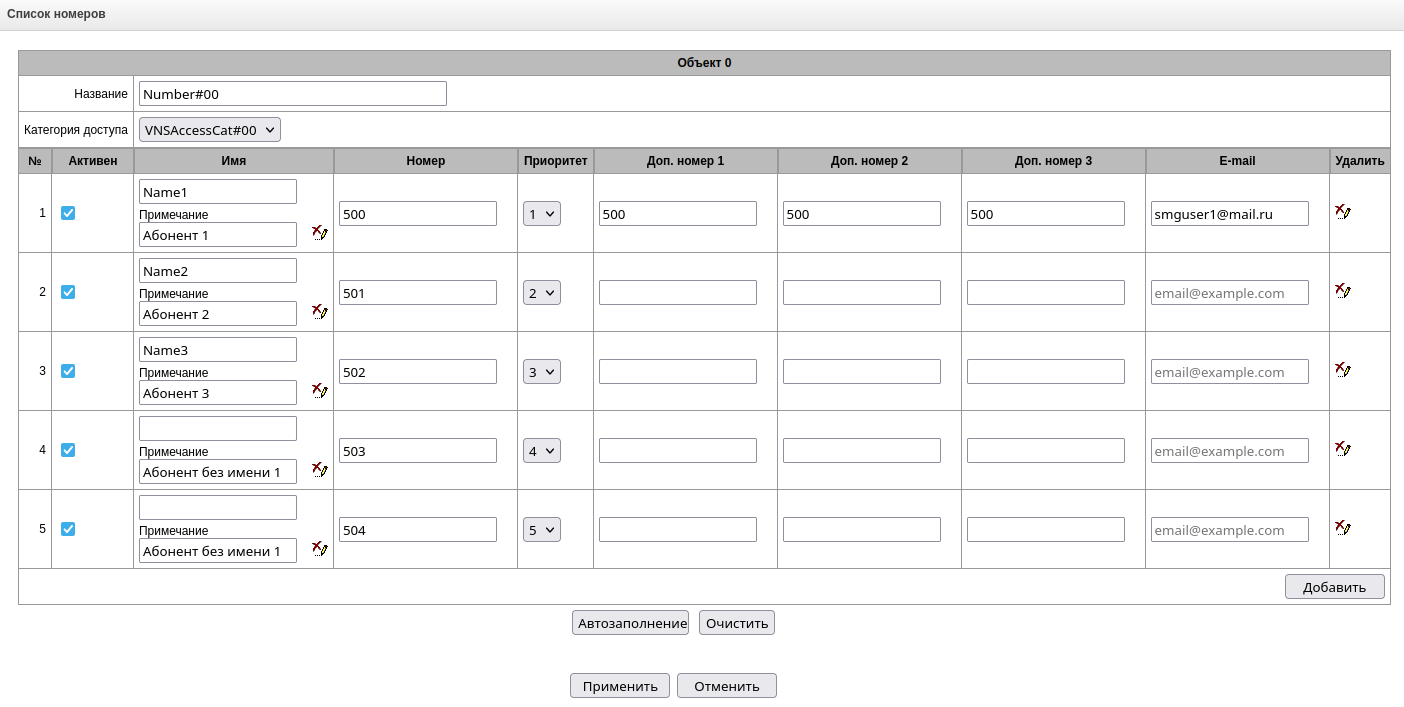This screenshot has height=707, width=1404.
Task: Click the clear-note icon in row 4
Action: (x=320, y=470)
